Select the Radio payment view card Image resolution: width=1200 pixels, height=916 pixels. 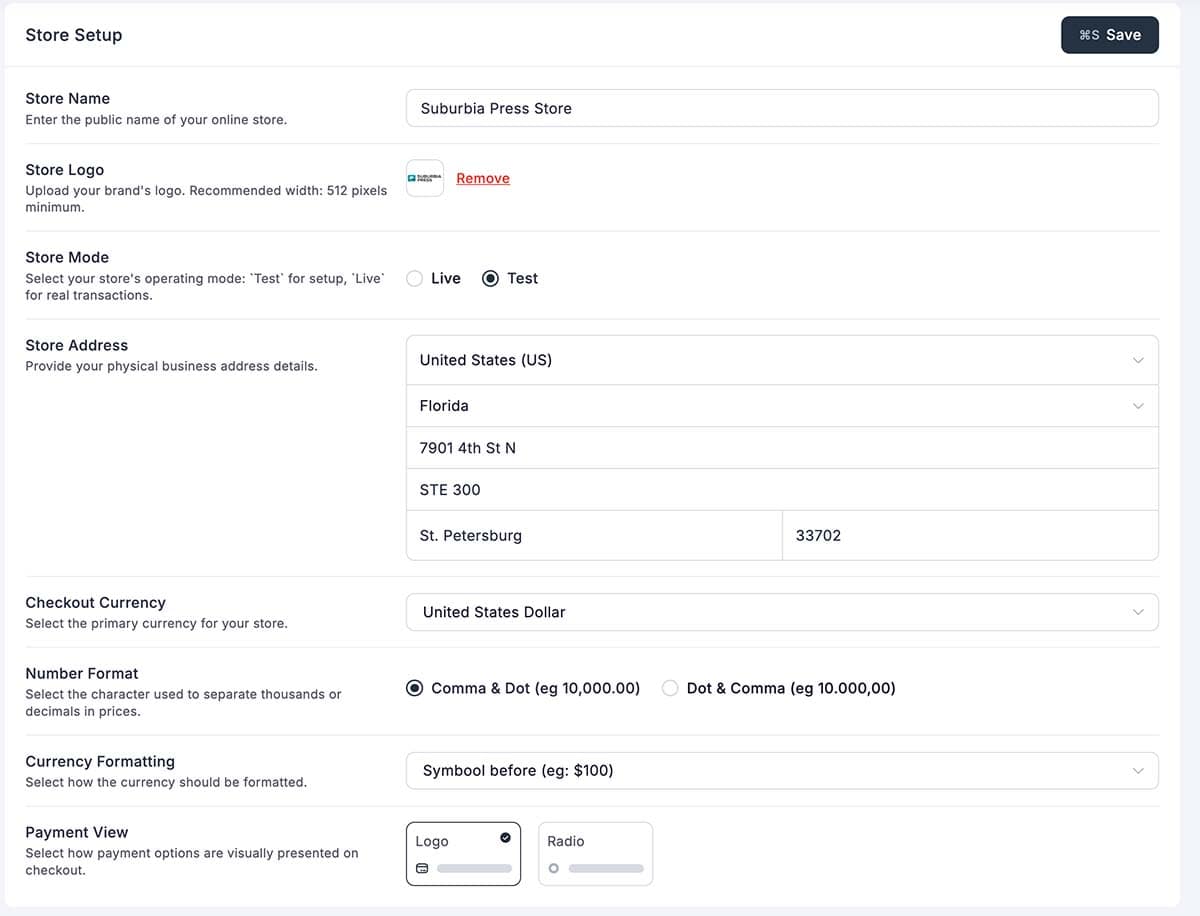[595, 854]
